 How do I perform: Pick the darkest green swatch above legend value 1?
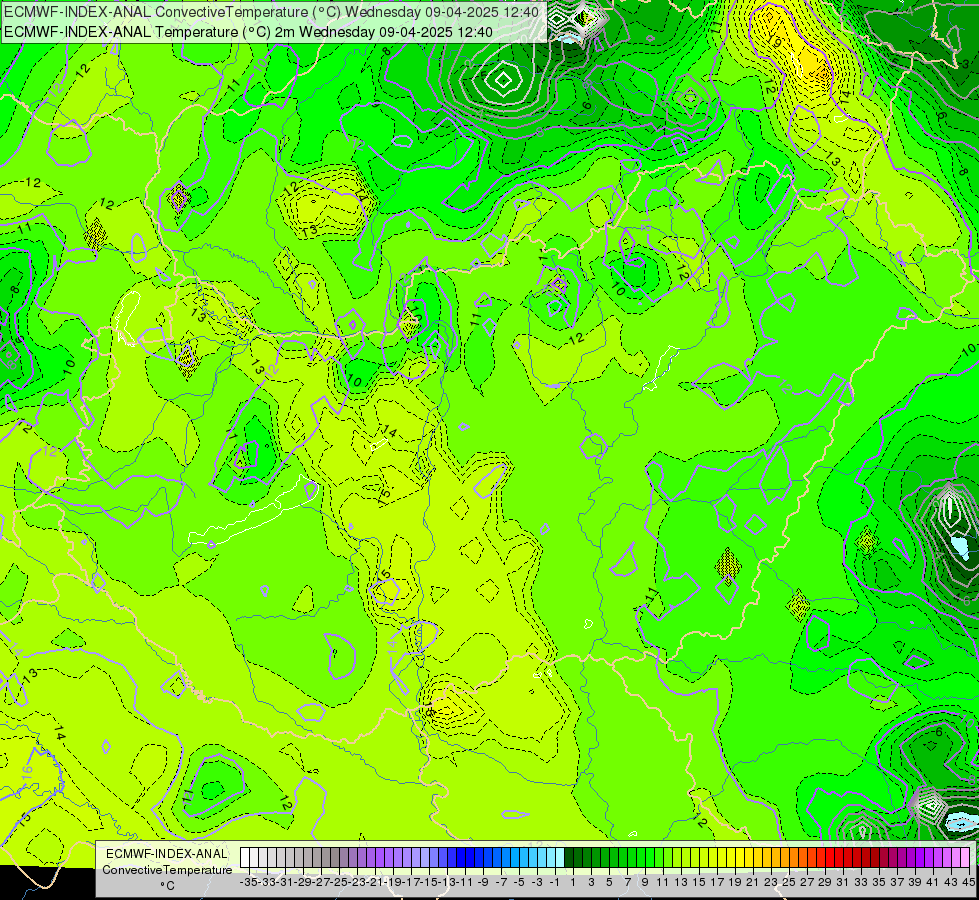(569, 858)
